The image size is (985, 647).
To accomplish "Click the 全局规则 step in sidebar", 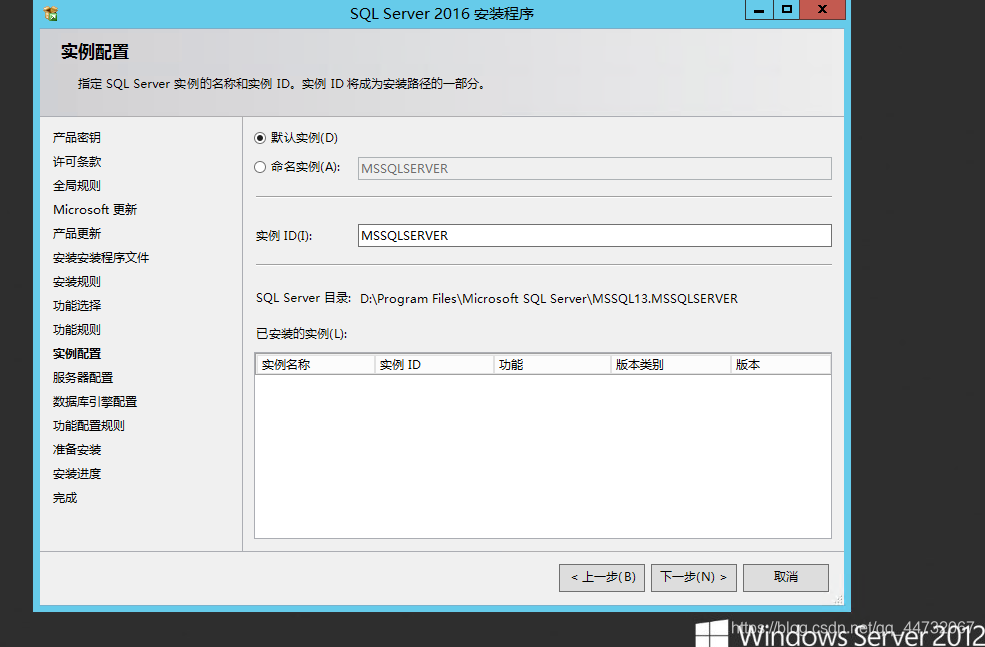I will tap(77, 185).
